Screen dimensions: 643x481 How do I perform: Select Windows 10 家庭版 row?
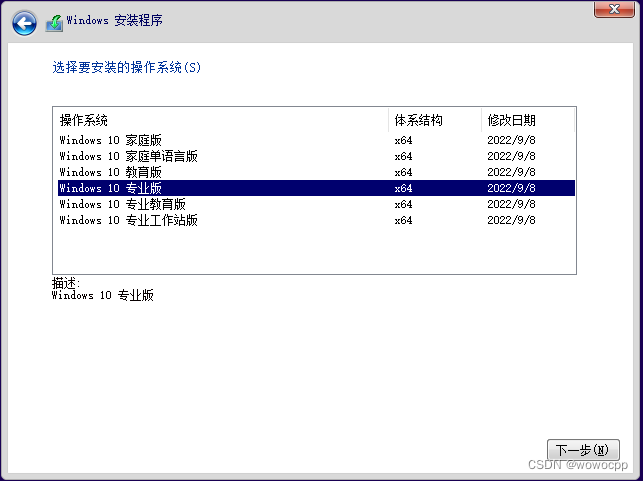click(316, 140)
